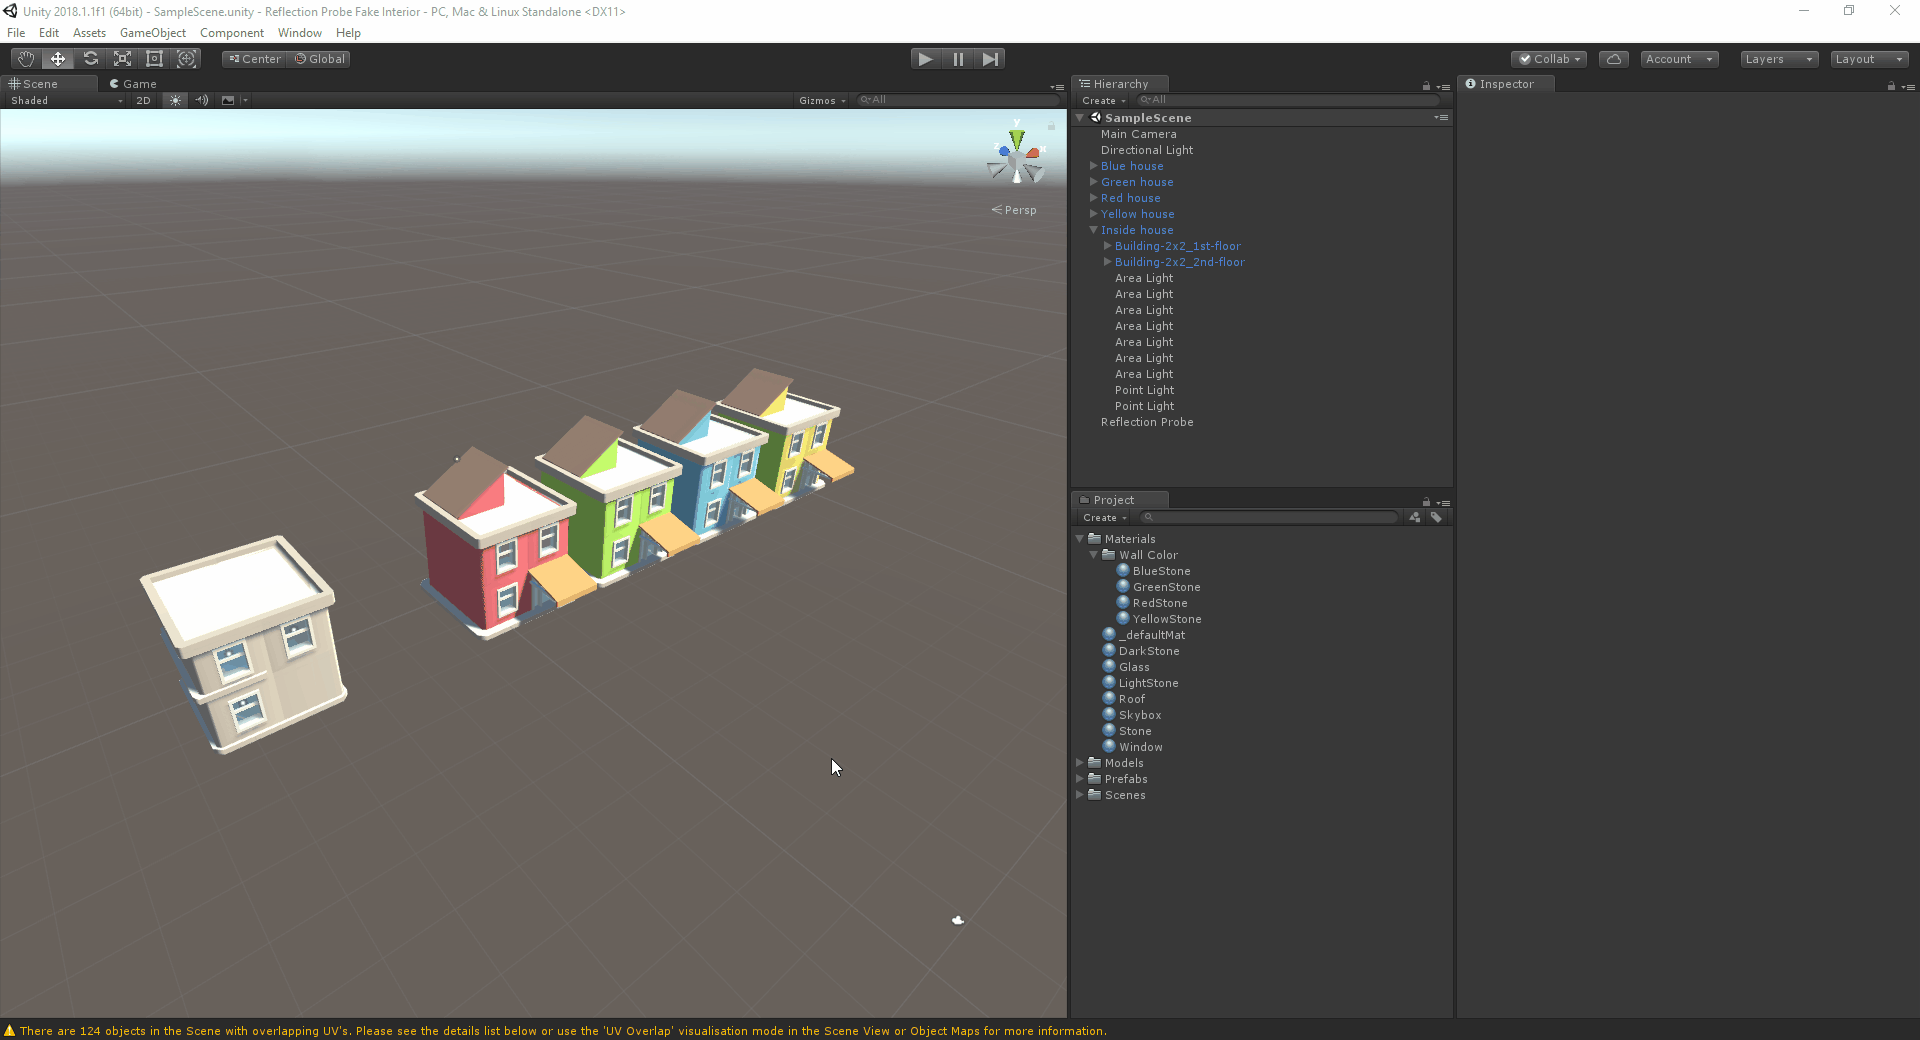Select Main Camera in Hierarchy

pos(1138,134)
